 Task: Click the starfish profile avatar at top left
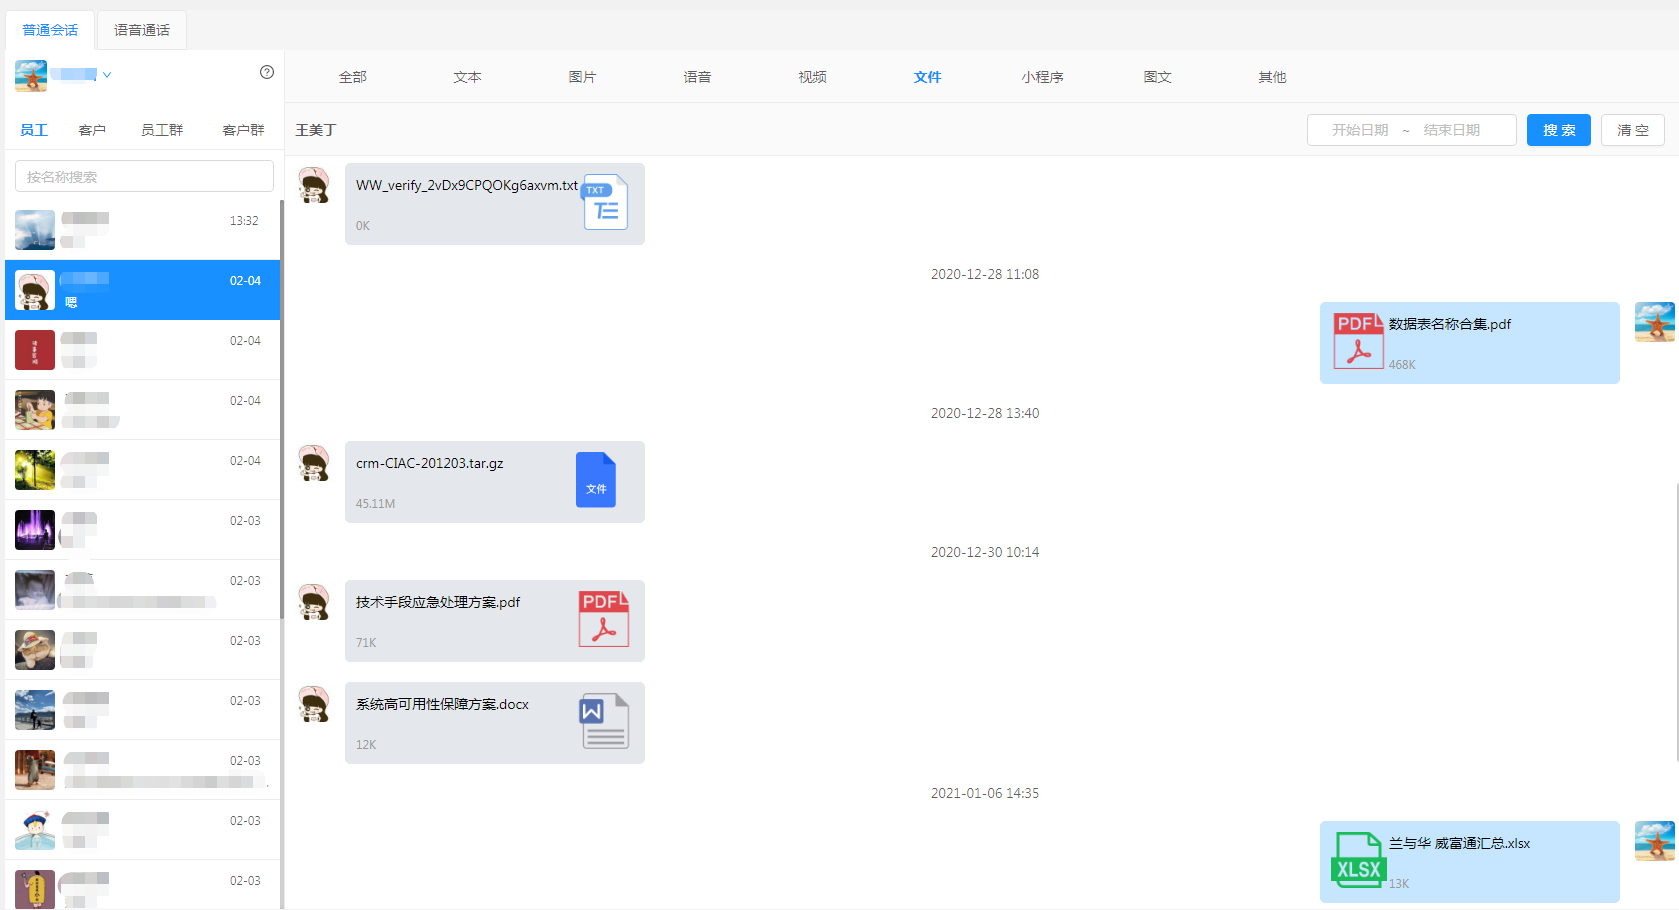(x=31, y=75)
